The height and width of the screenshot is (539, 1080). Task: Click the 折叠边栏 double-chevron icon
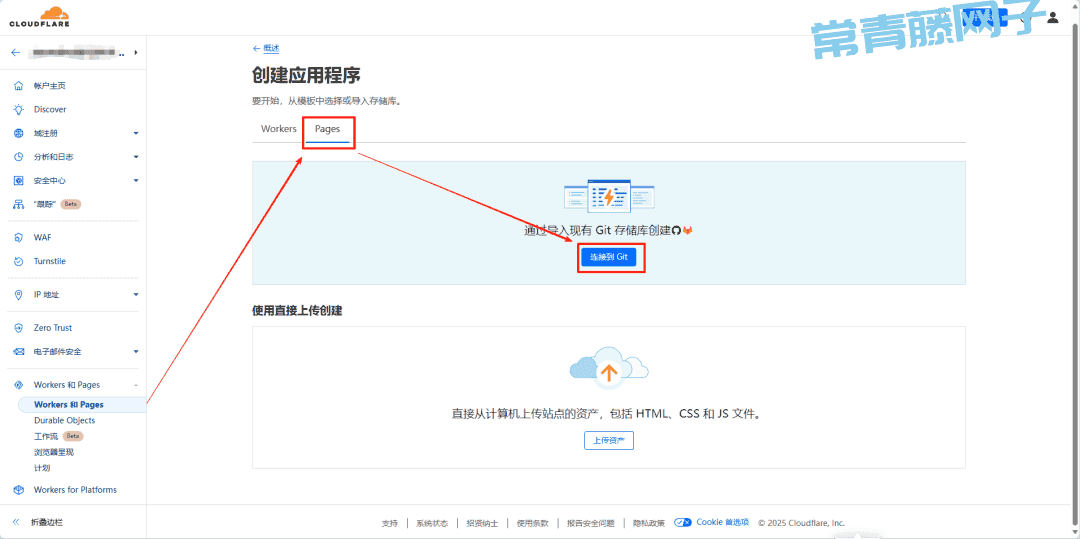pos(16,522)
